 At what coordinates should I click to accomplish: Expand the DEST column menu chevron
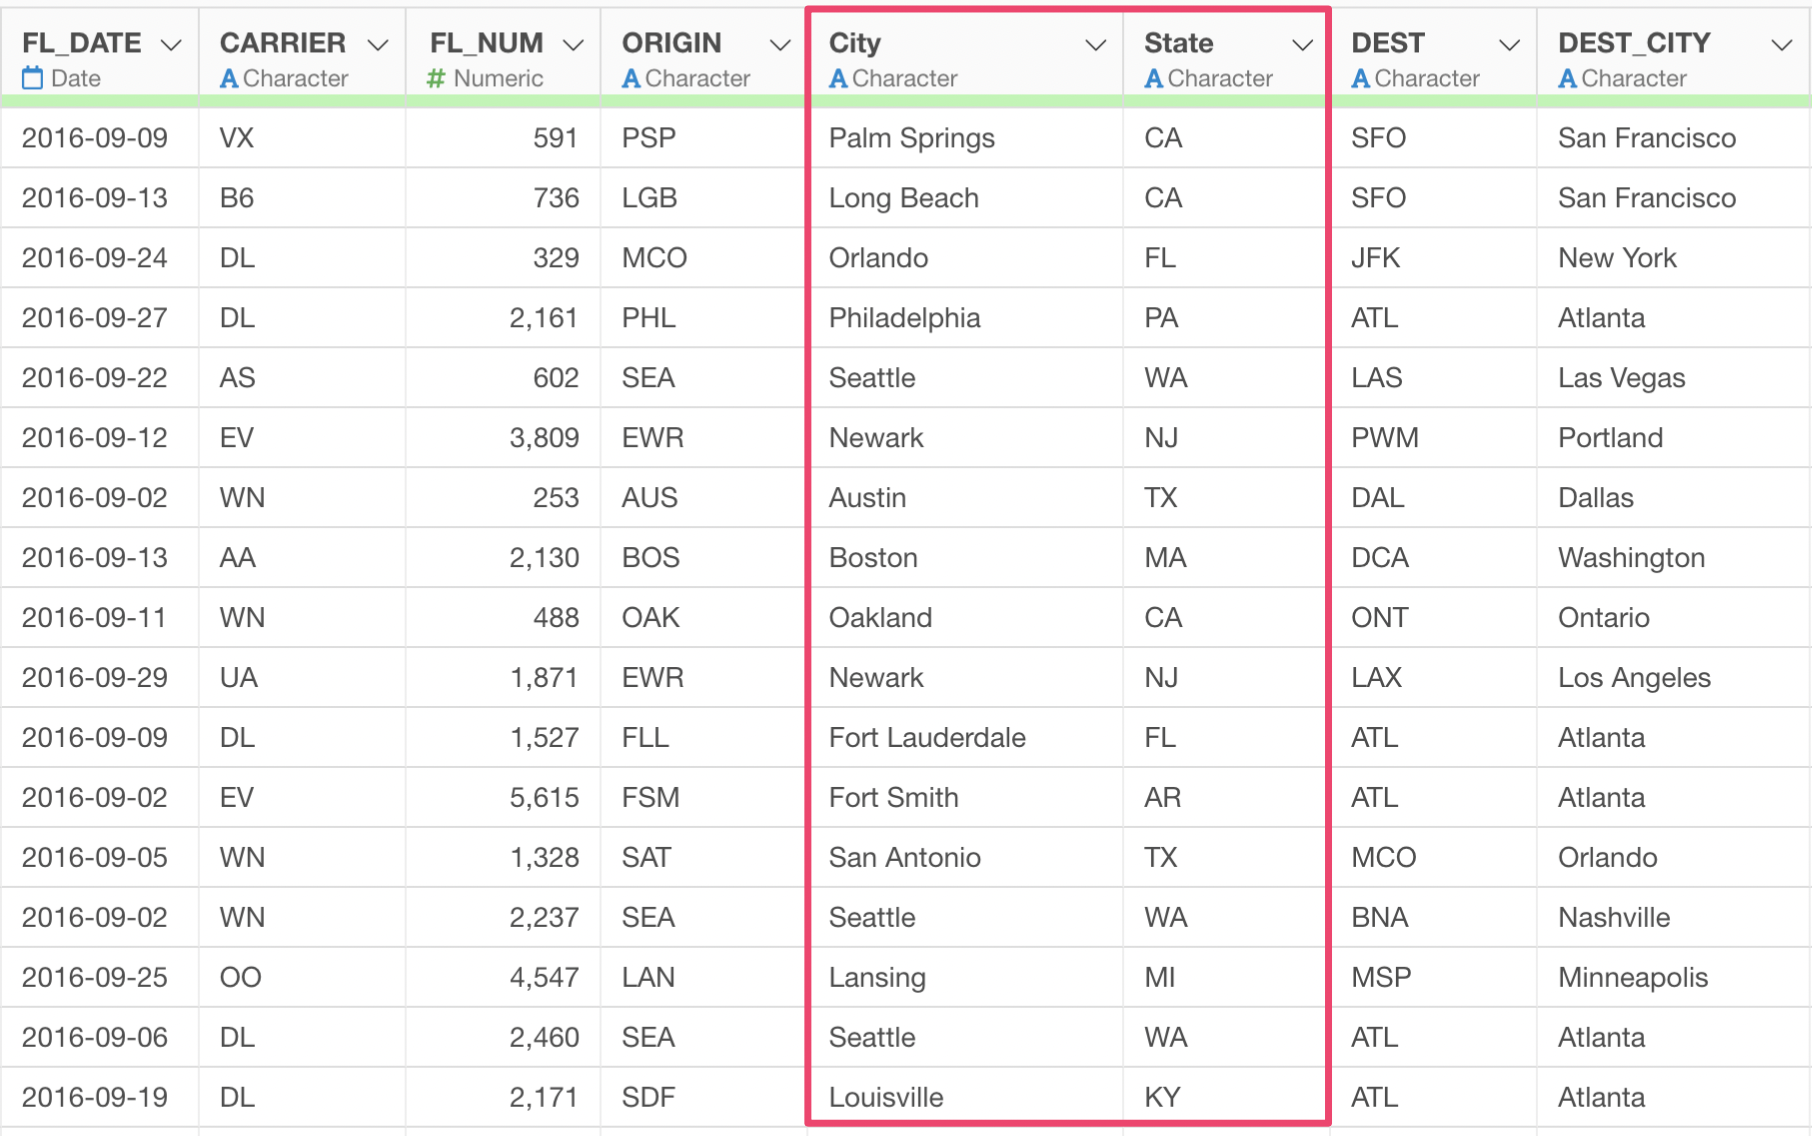(1509, 45)
